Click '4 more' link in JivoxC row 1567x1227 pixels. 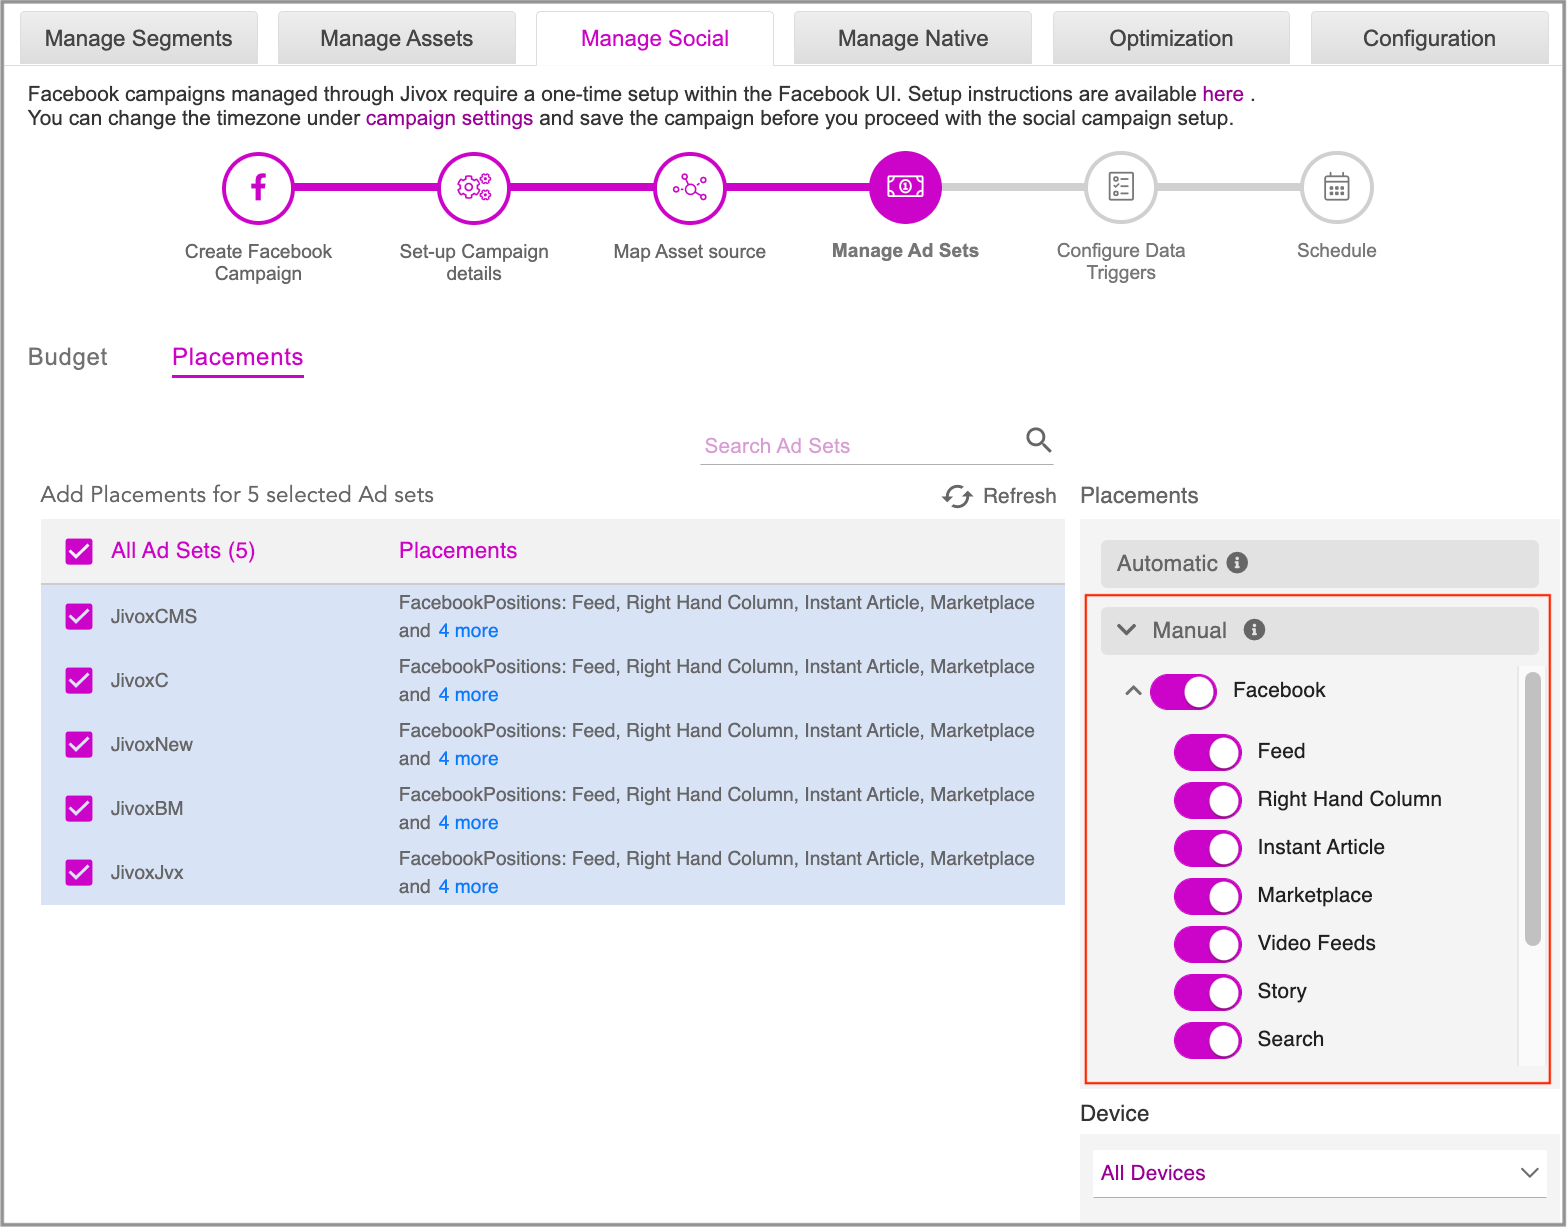point(468,695)
